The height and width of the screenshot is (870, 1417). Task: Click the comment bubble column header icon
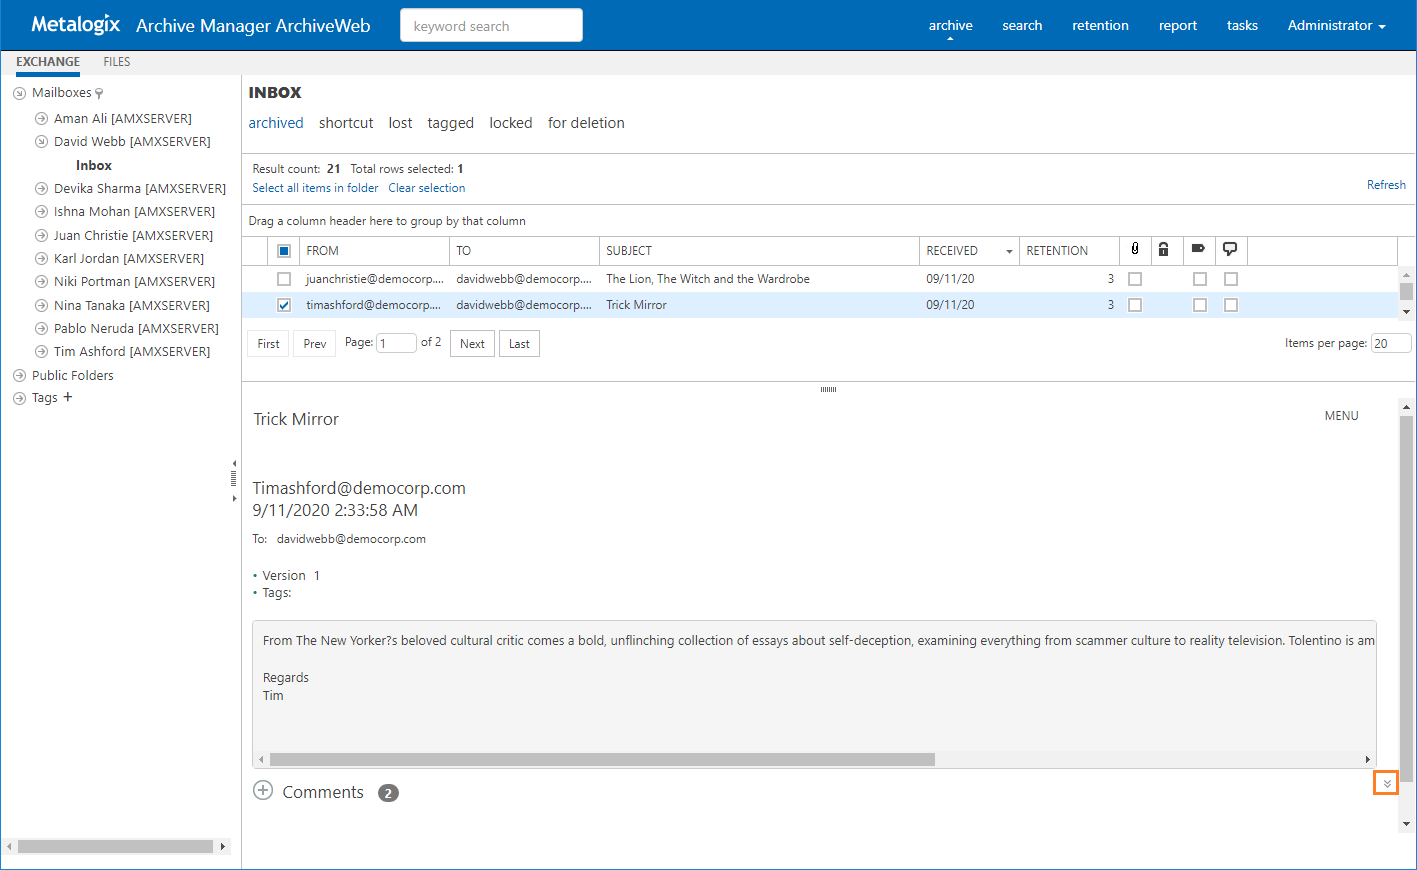[1230, 250]
